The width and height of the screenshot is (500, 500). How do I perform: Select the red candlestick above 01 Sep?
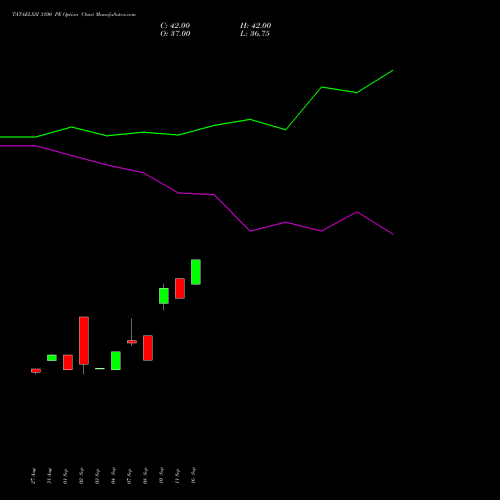point(68,362)
